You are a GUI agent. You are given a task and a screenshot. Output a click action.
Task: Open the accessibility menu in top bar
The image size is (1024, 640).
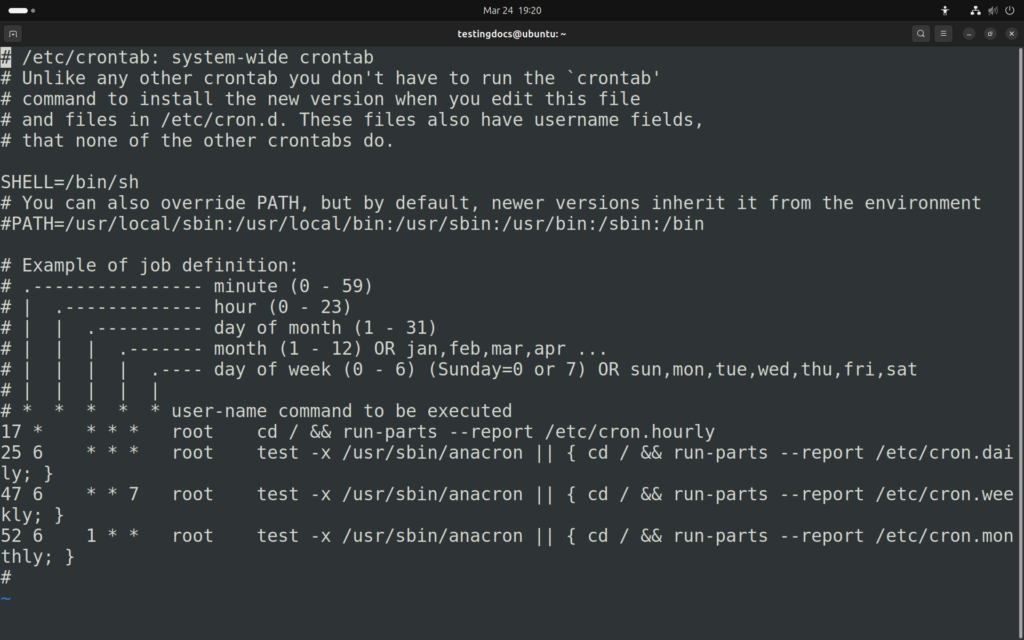click(x=945, y=10)
